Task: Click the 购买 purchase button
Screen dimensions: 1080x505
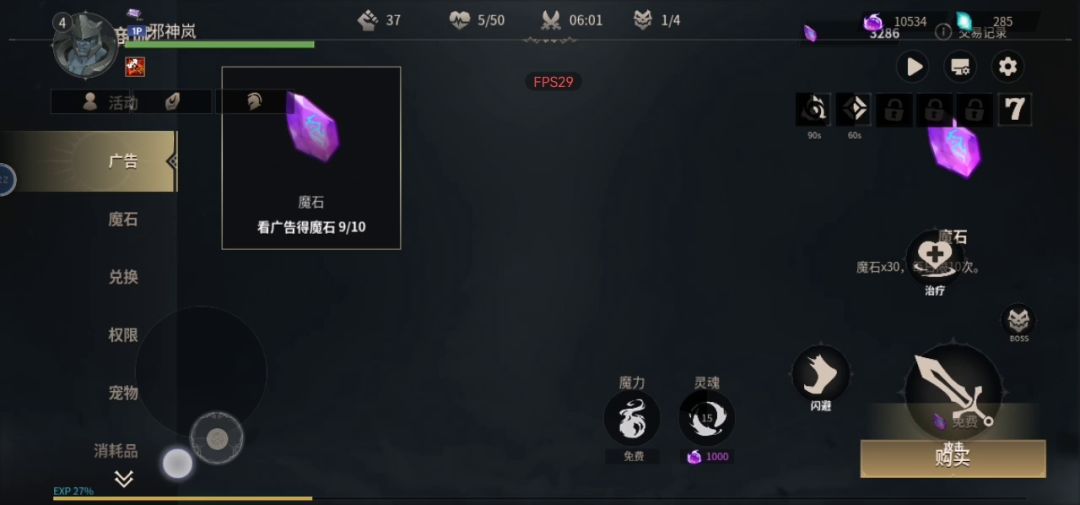Action: tap(953, 458)
